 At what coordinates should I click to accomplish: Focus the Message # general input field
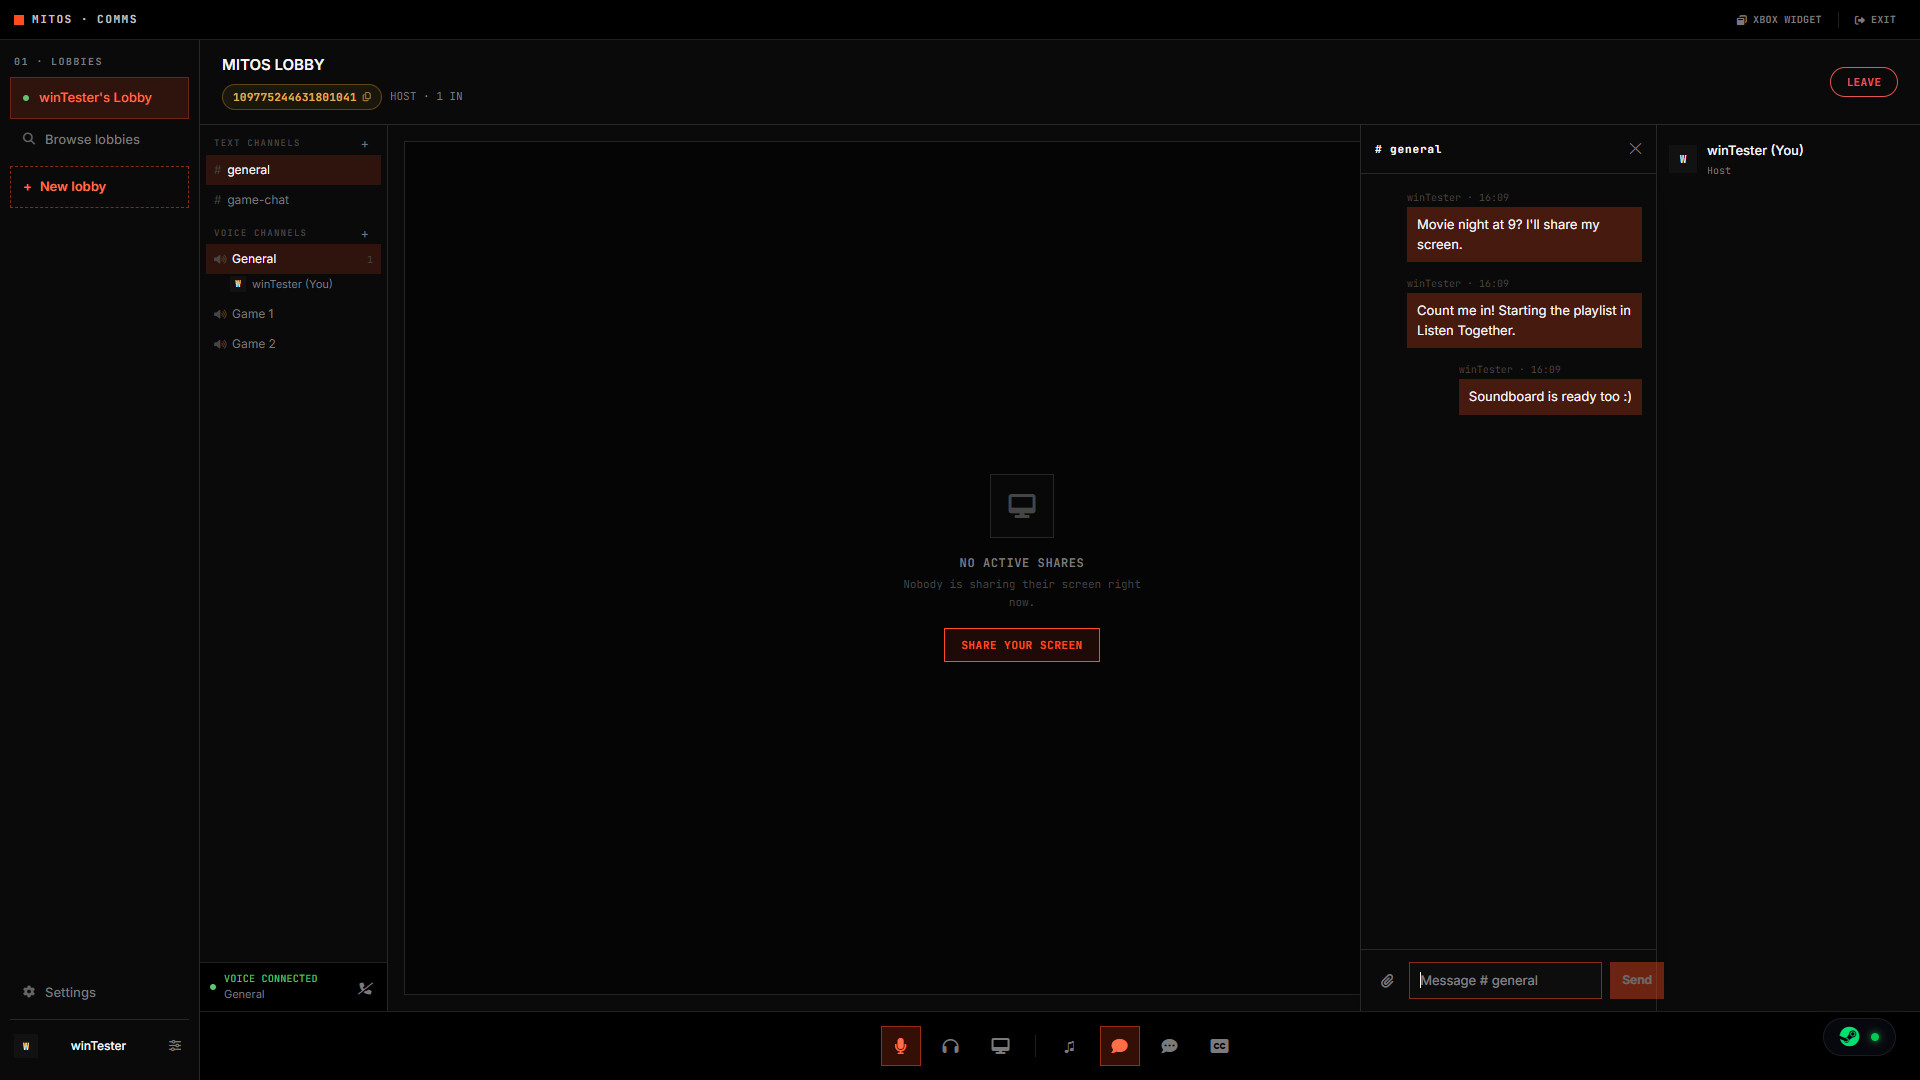[1504, 981]
